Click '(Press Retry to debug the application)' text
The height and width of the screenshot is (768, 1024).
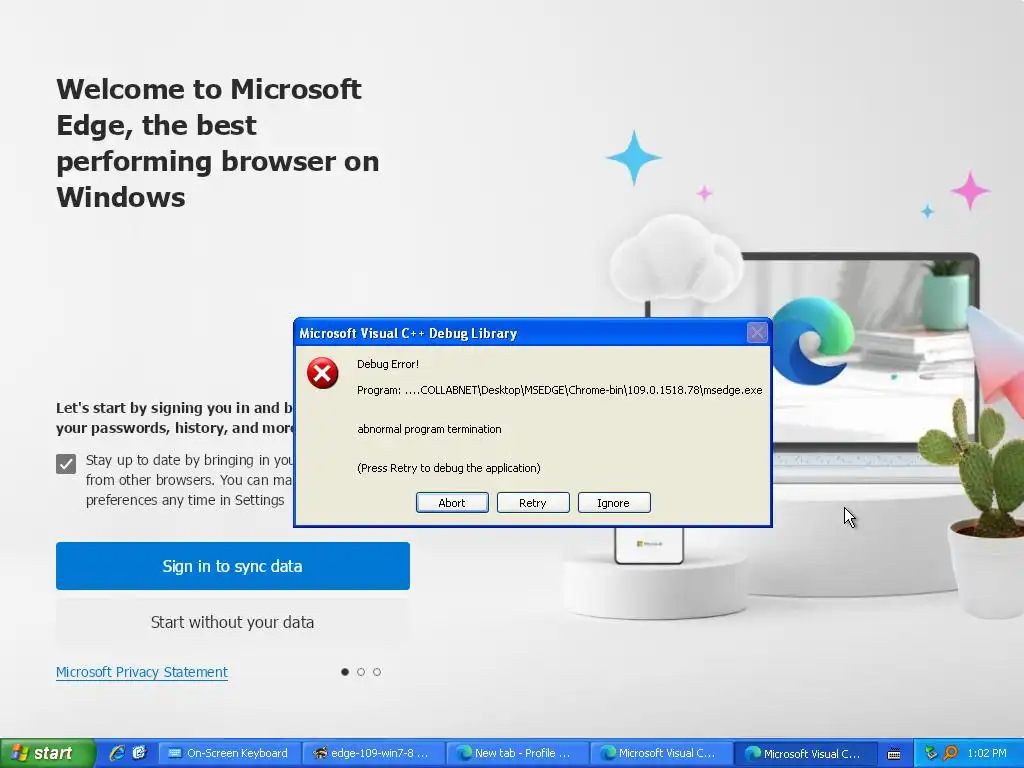(449, 468)
